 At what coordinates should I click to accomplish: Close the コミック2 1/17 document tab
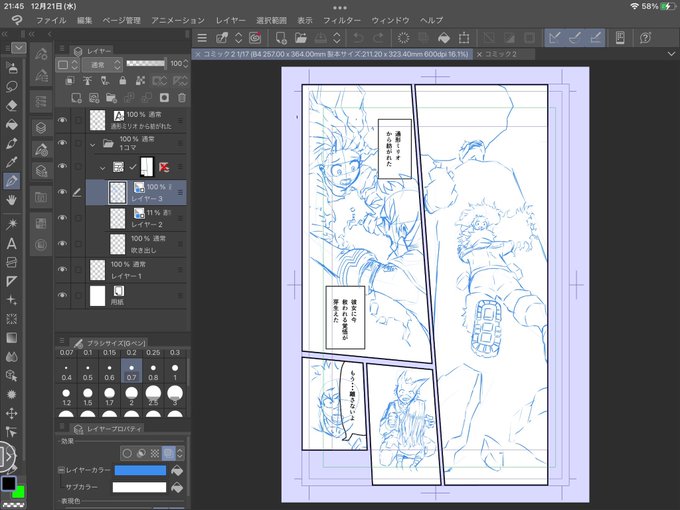click(198, 54)
